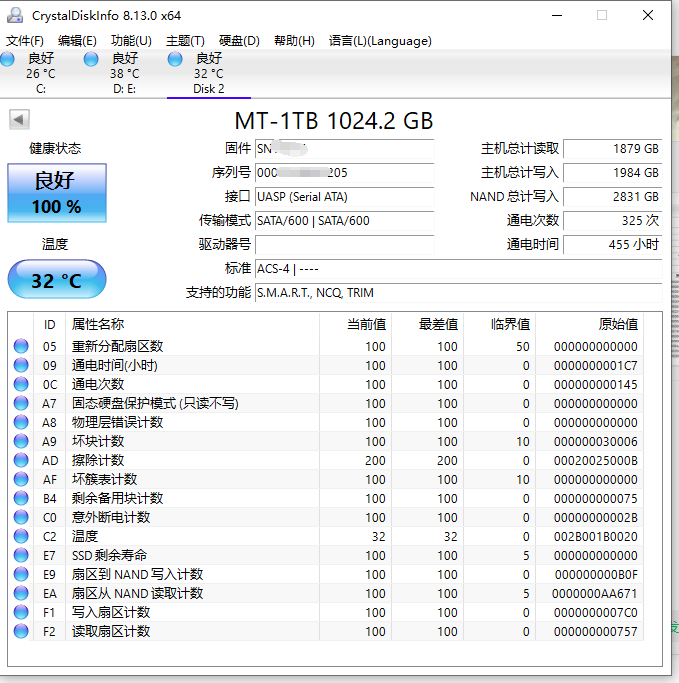This screenshot has width=679, height=683.
Task: Open the 硬盘(D) menu
Action: pos(239,41)
